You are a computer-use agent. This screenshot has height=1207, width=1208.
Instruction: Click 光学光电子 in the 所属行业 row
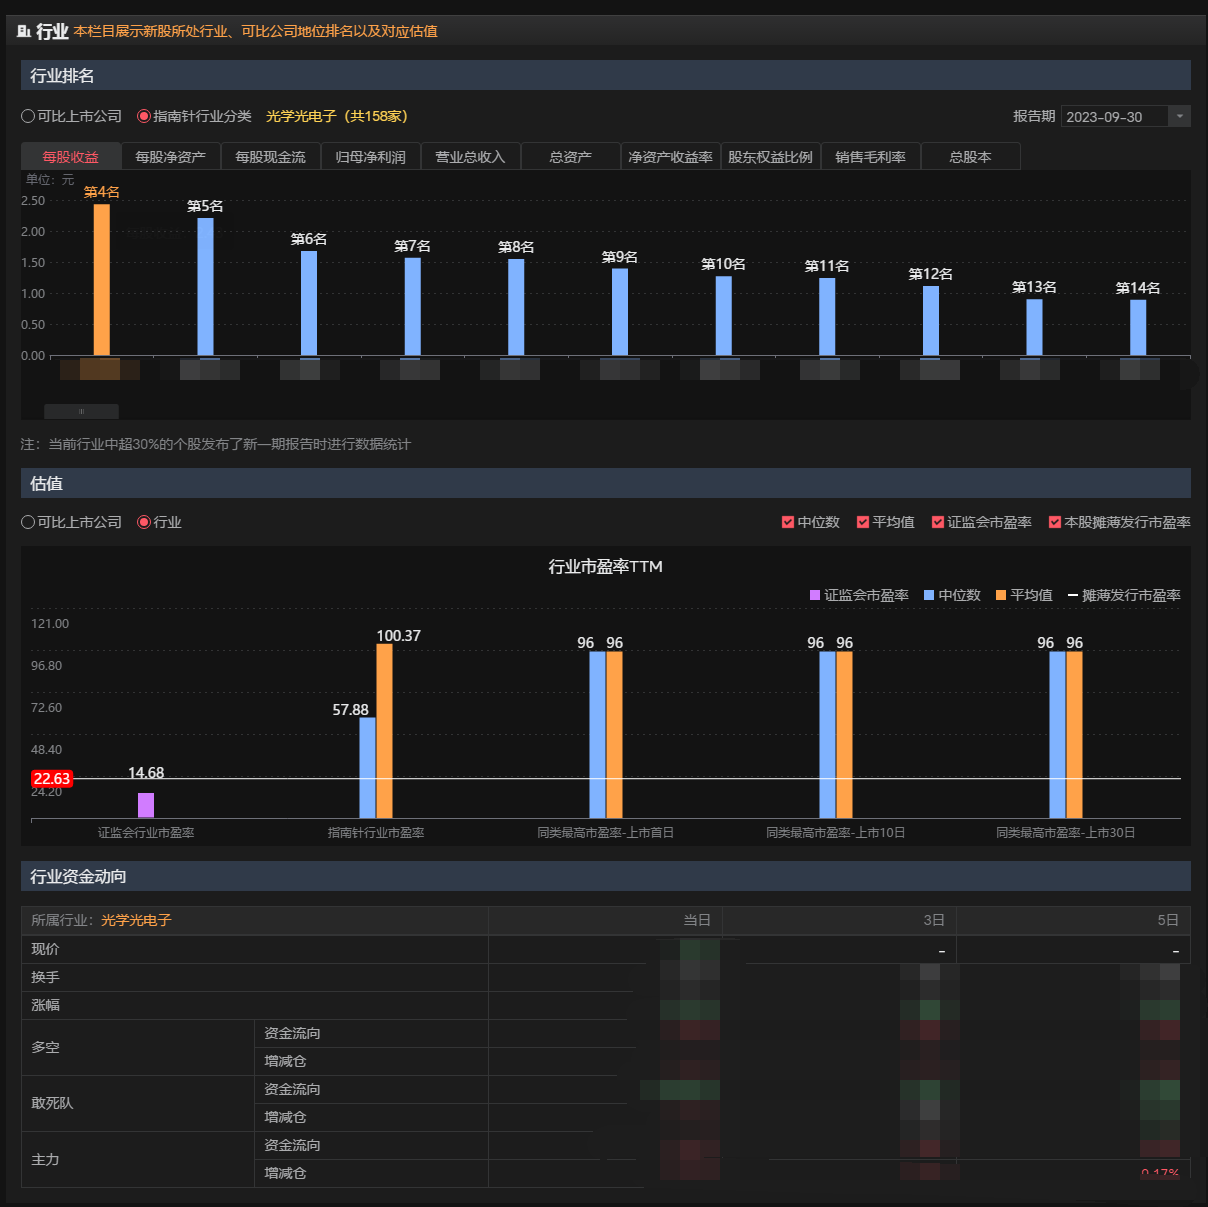point(136,920)
